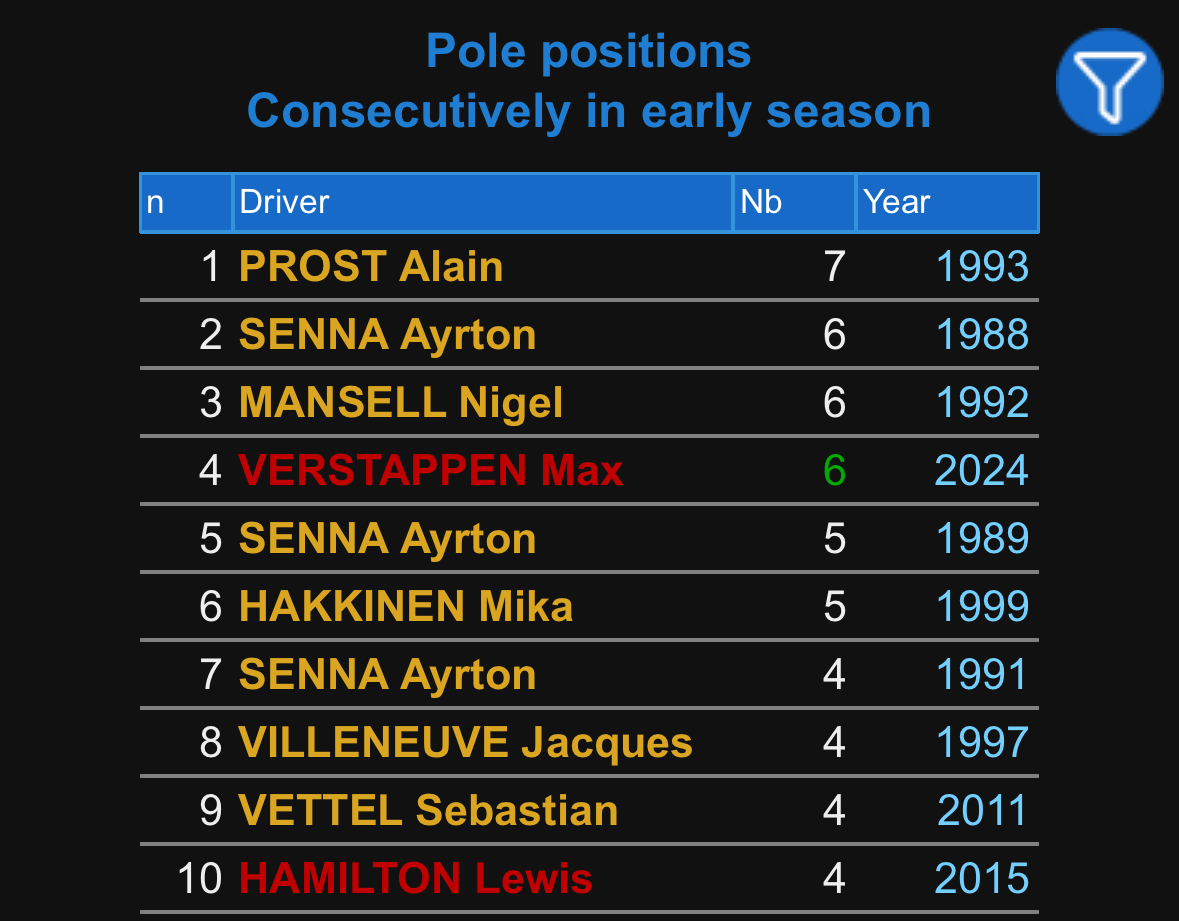Screen dimensions: 1179x921
Task: Sort by the Driver column header
Action: 285,203
